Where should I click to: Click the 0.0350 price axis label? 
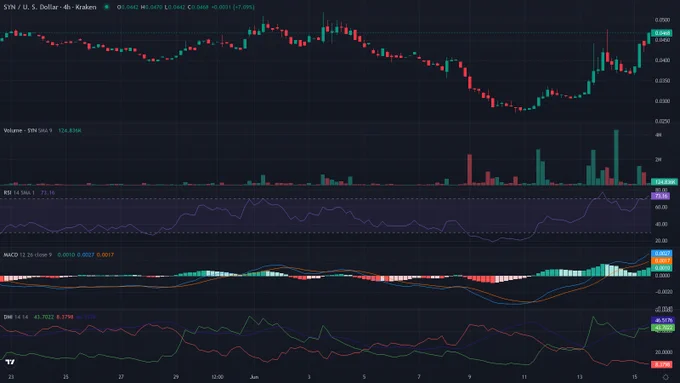(662, 81)
